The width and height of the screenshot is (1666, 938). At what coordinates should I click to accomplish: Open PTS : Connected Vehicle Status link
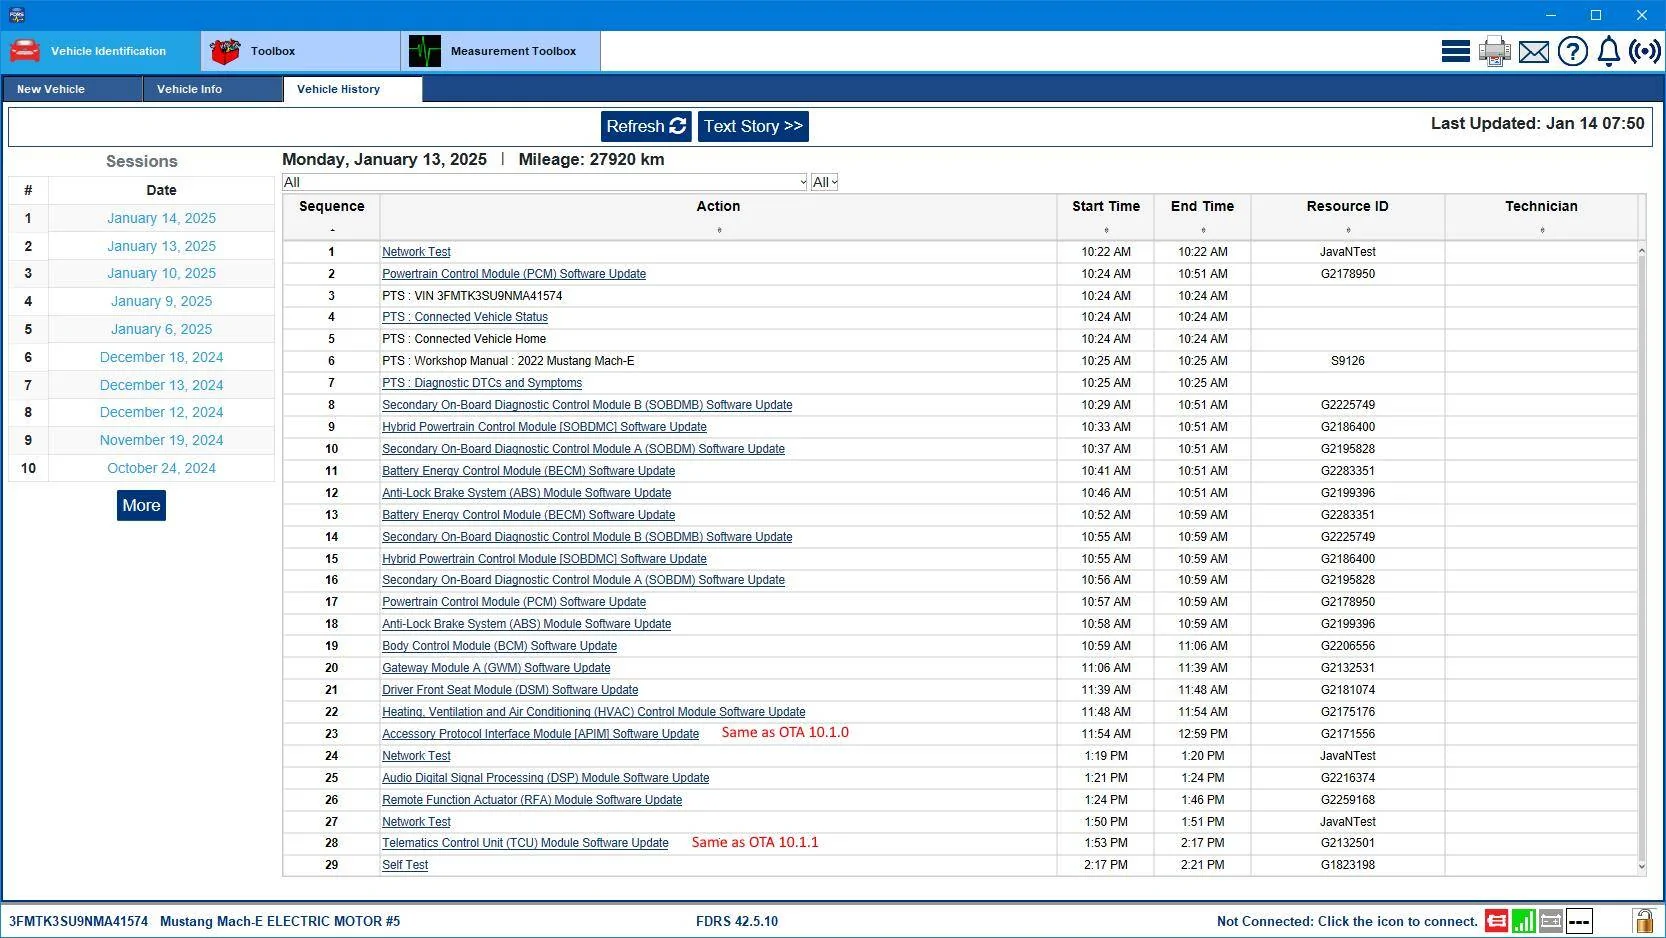(x=465, y=317)
